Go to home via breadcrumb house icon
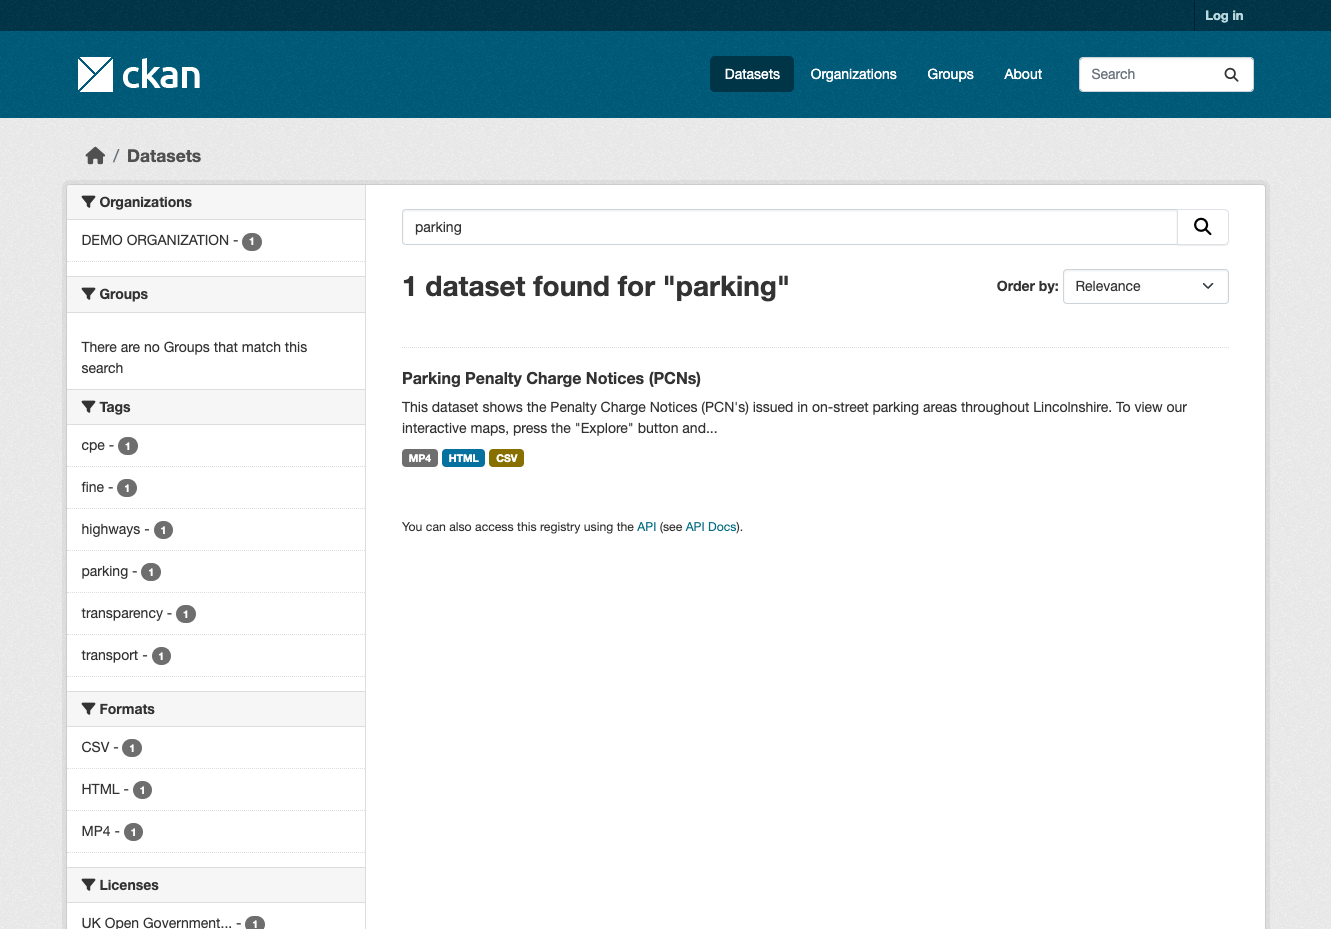Viewport: 1331px width, 929px height. (x=95, y=156)
